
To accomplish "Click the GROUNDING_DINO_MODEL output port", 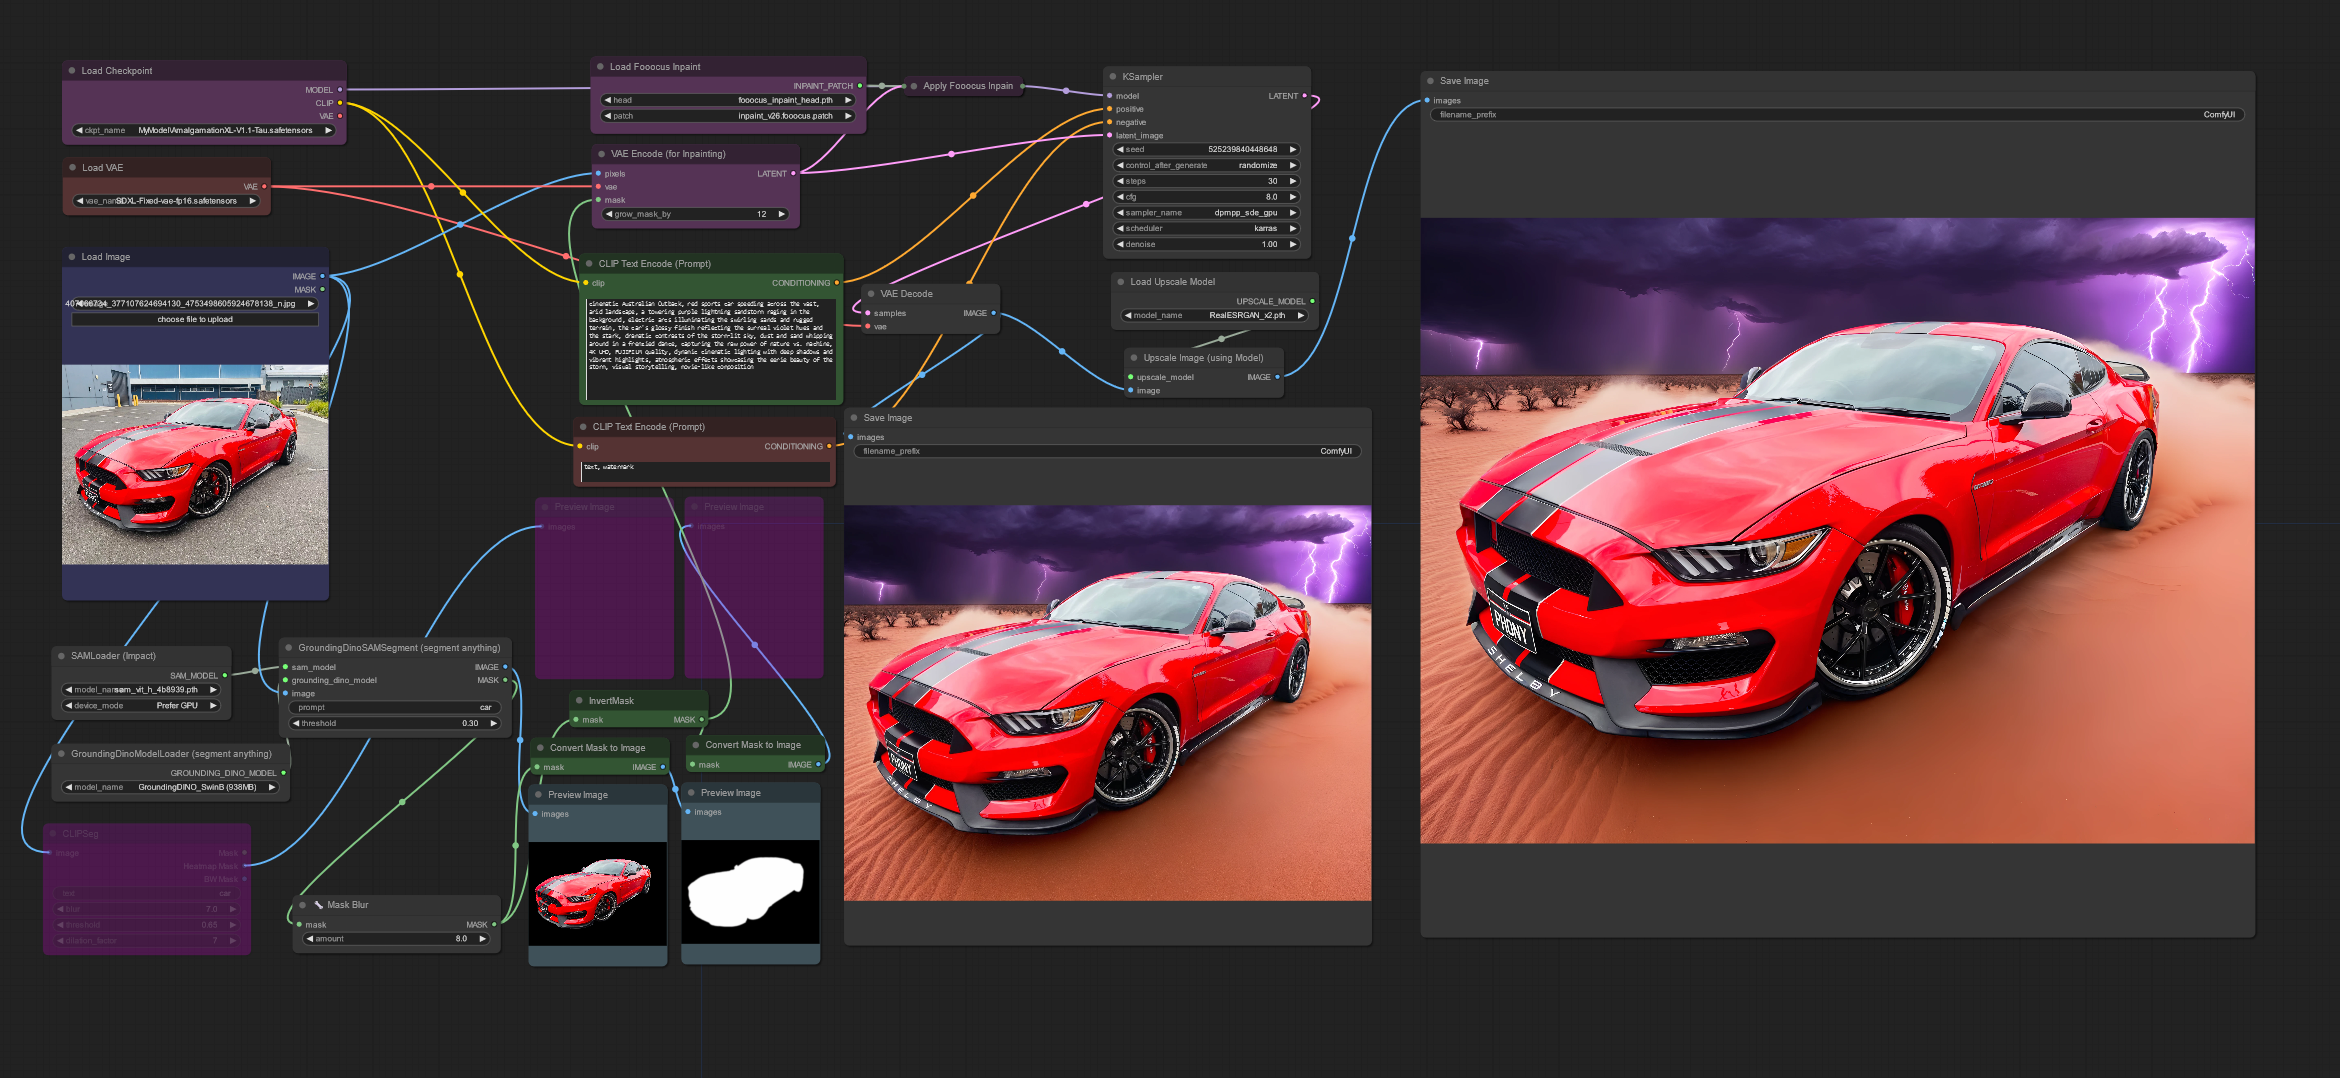I will click(x=284, y=773).
